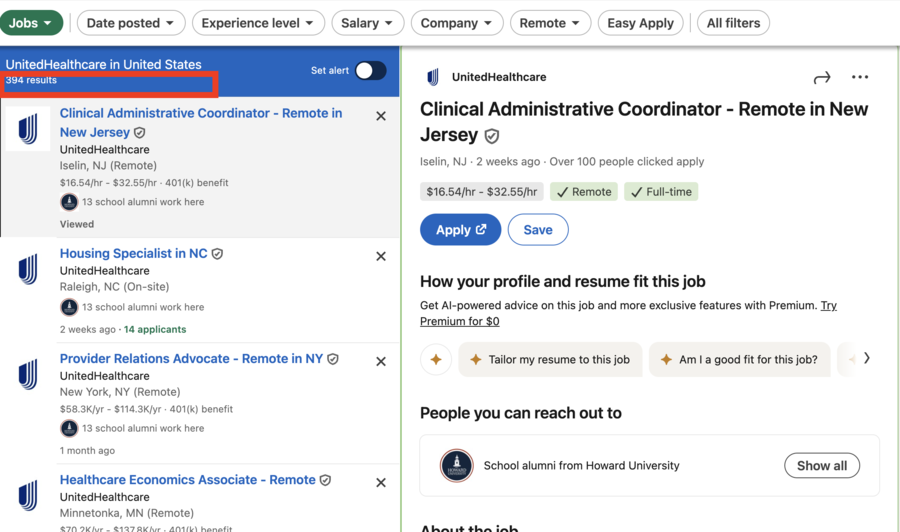Click alumni icon on Housing Specialist card
Viewport: 900px width, 532px height.
69,307
